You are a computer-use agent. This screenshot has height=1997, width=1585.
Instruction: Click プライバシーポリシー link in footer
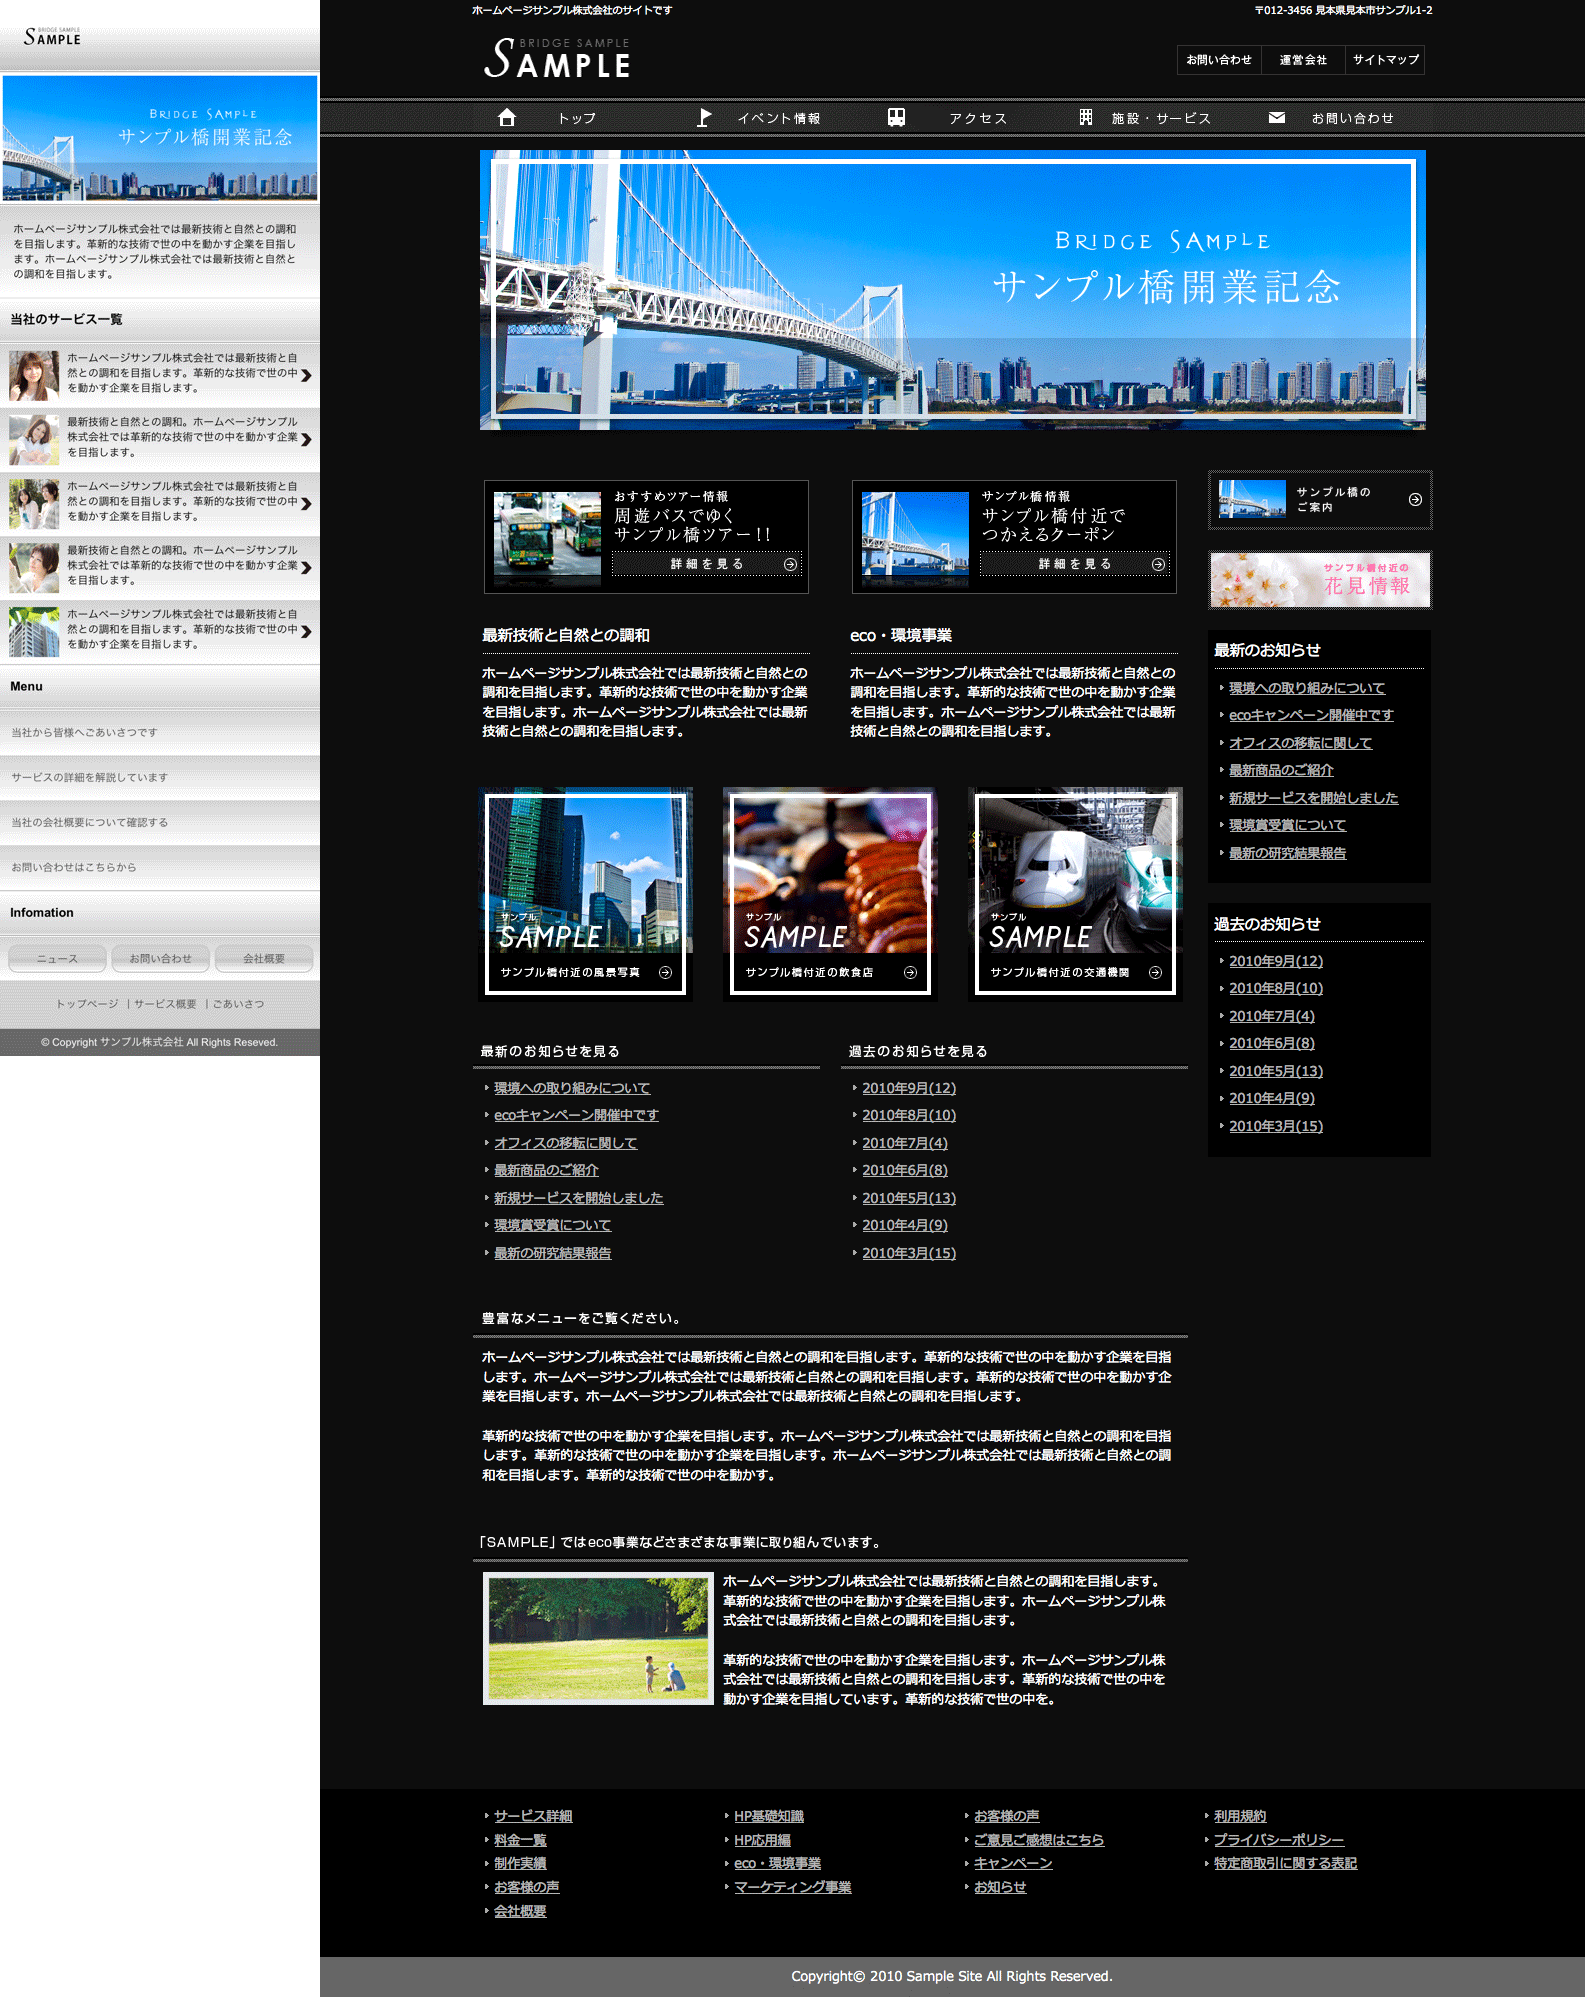[1278, 1840]
